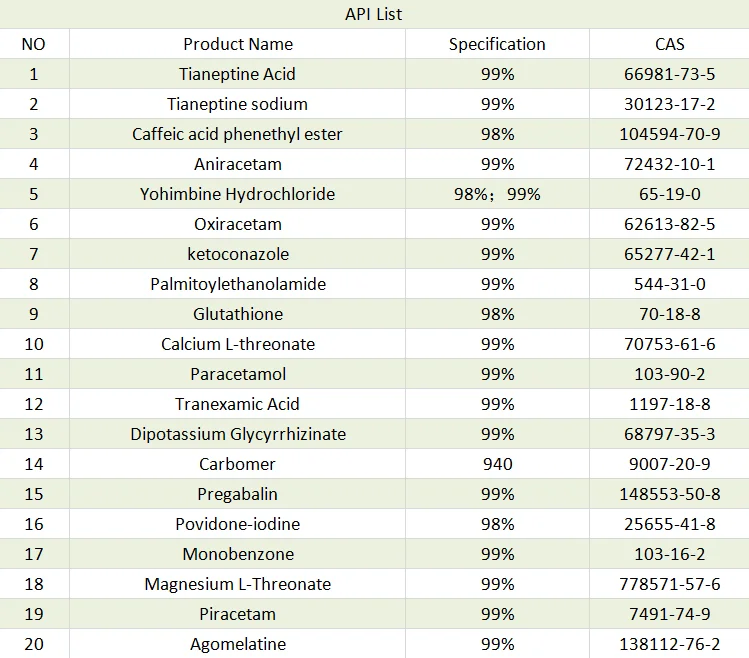Click the Carbomer 940 specification cell
This screenshot has height=658, width=749.
tap(497, 464)
